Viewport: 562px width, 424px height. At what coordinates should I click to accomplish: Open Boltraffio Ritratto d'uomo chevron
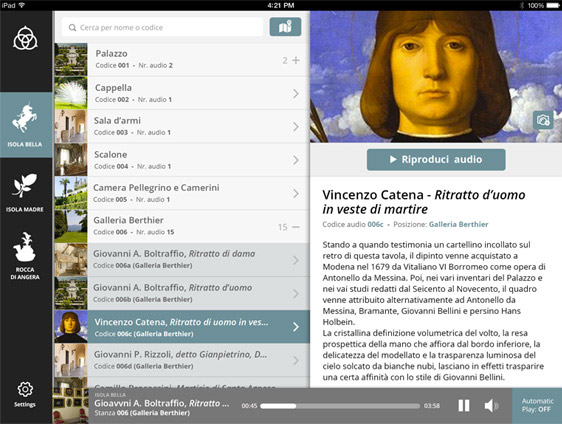click(x=296, y=294)
